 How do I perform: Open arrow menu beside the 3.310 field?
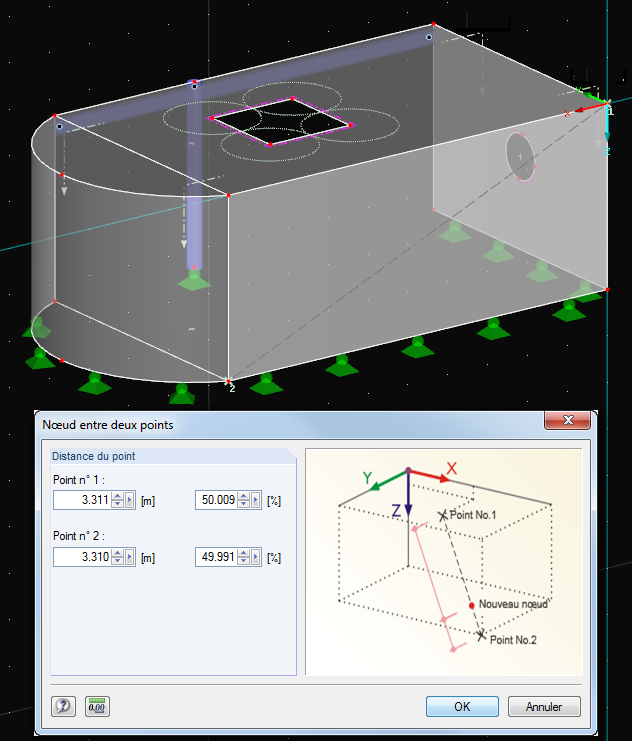pos(130,557)
